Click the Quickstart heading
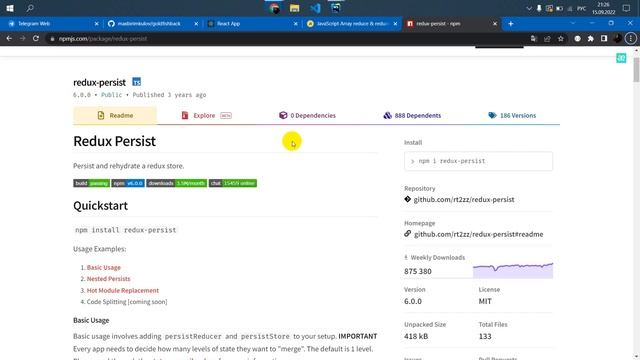Viewport: 640px width, 360px height. (x=100, y=206)
